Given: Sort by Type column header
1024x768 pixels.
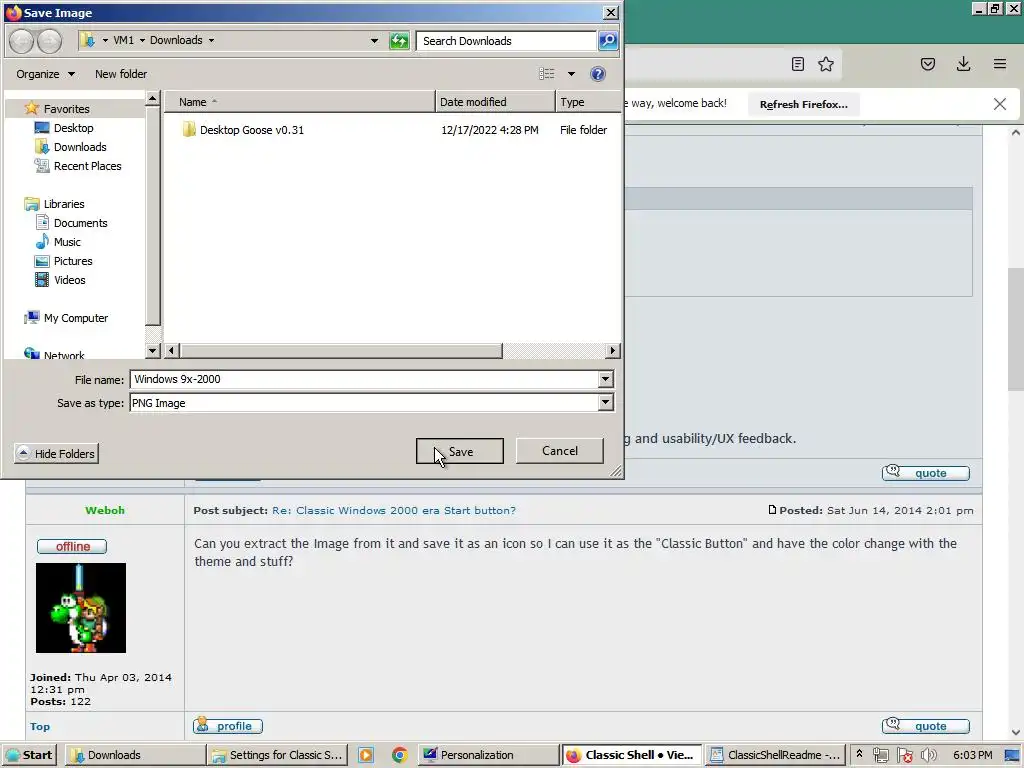Looking at the screenshot, I should pos(587,102).
